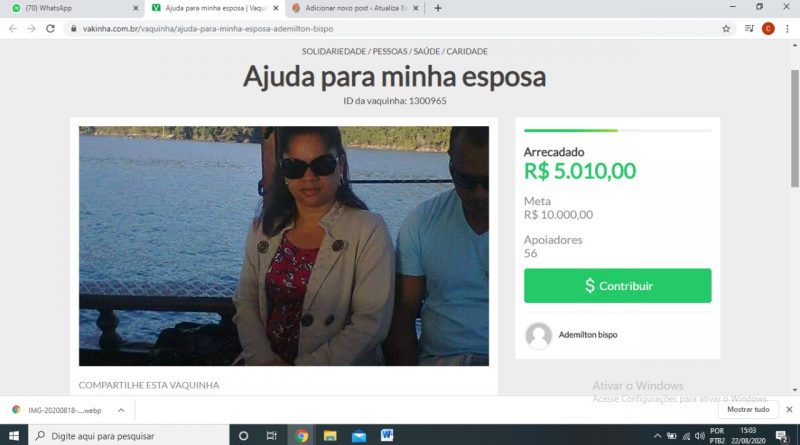Open a new browser tab
Image resolution: width=800 pixels, height=445 pixels.
click(438, 8)
